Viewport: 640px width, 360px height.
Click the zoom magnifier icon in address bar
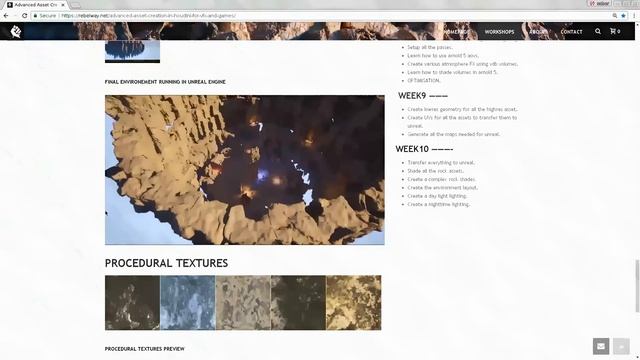click(x=615, y=16)
